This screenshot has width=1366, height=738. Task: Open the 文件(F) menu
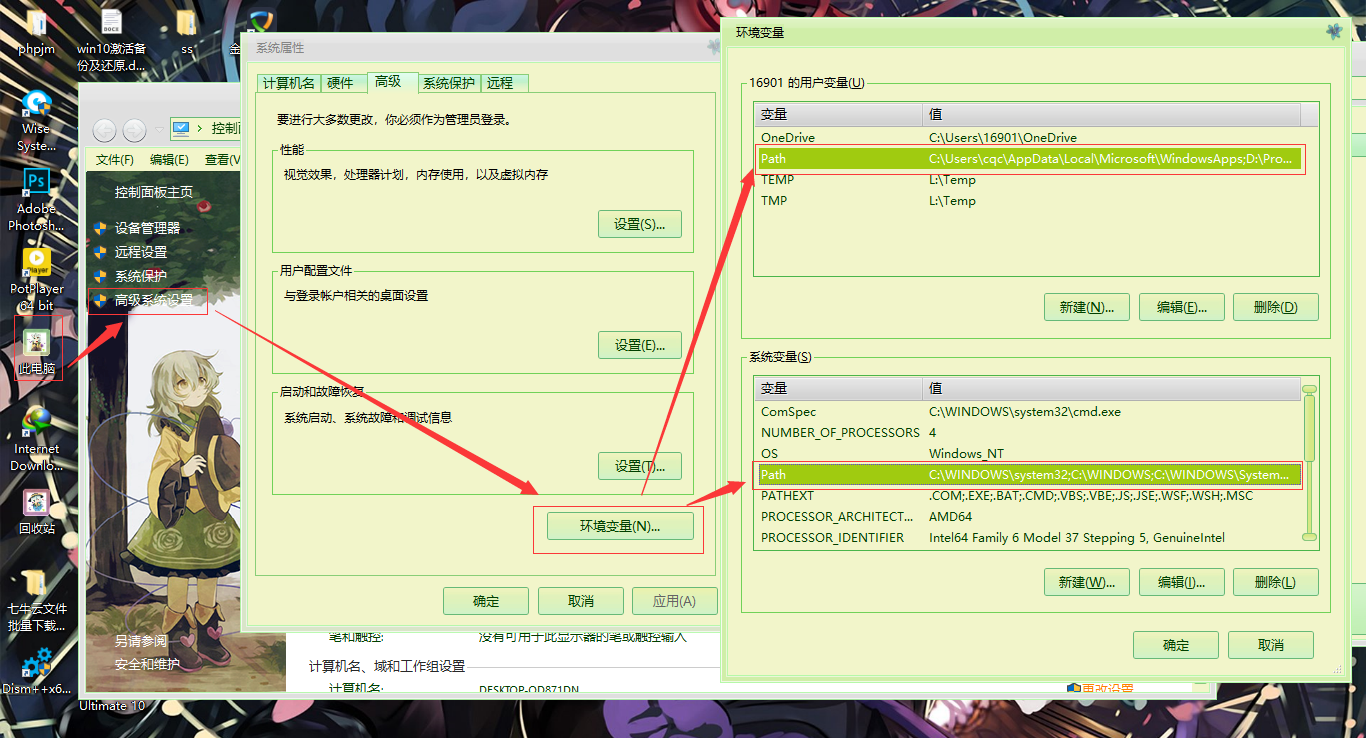(x=114, y=160)
